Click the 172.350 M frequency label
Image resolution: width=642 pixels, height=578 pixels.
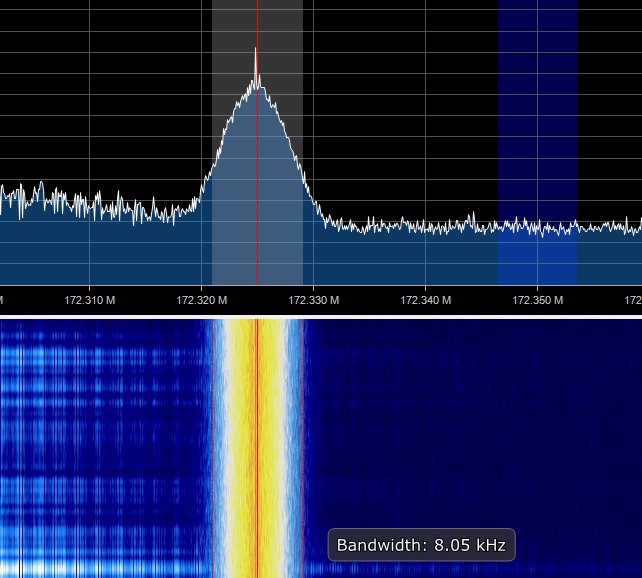pos(537,300)
